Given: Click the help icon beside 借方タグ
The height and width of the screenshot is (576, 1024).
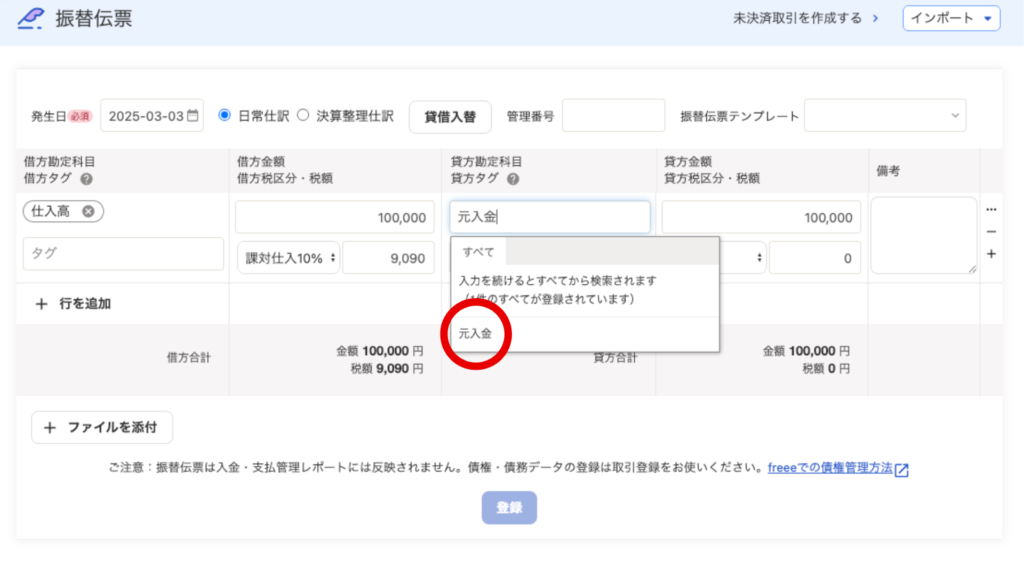Looking at the screenshot, I should pos(86,179).
